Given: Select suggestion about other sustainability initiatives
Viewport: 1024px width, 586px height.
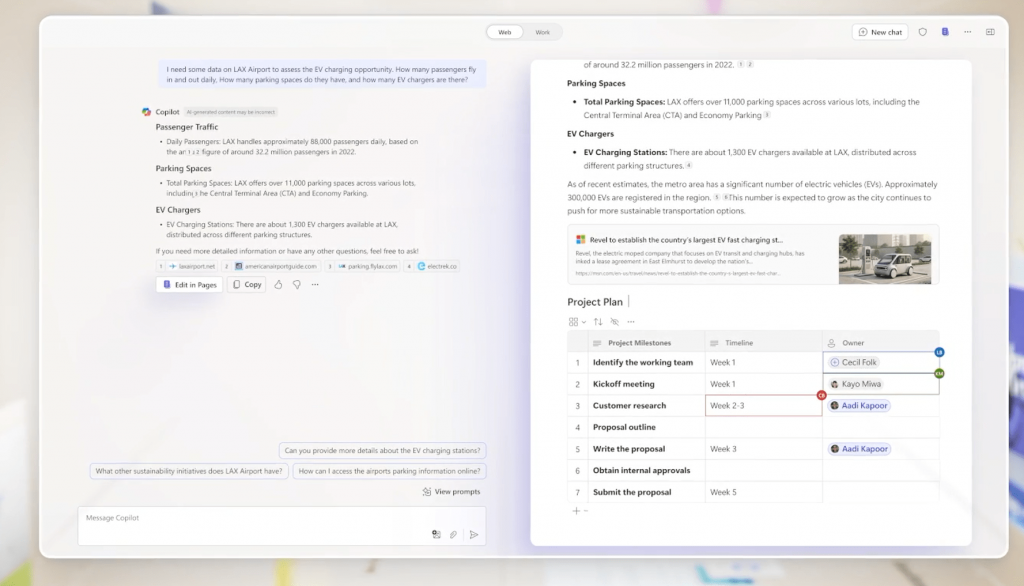Looking at the screenshot, I should tap(189, 471).
